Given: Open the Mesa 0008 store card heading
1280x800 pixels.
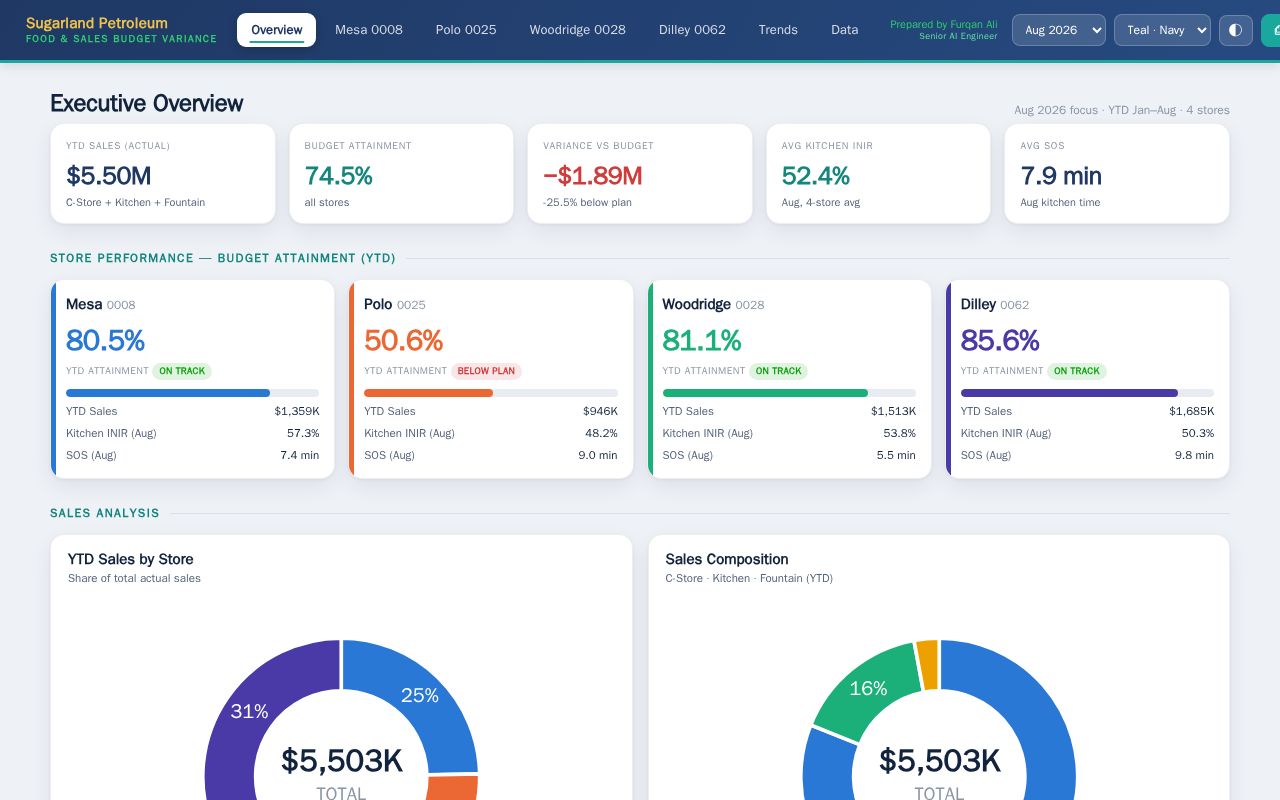Looking at the screenshot, I should (x=101, y=304).
